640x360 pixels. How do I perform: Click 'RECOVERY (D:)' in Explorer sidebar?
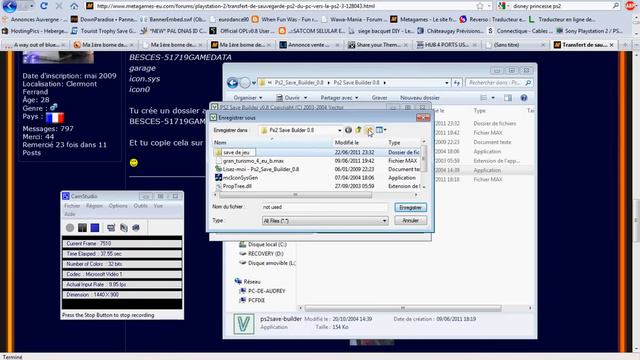coord(266,253)
